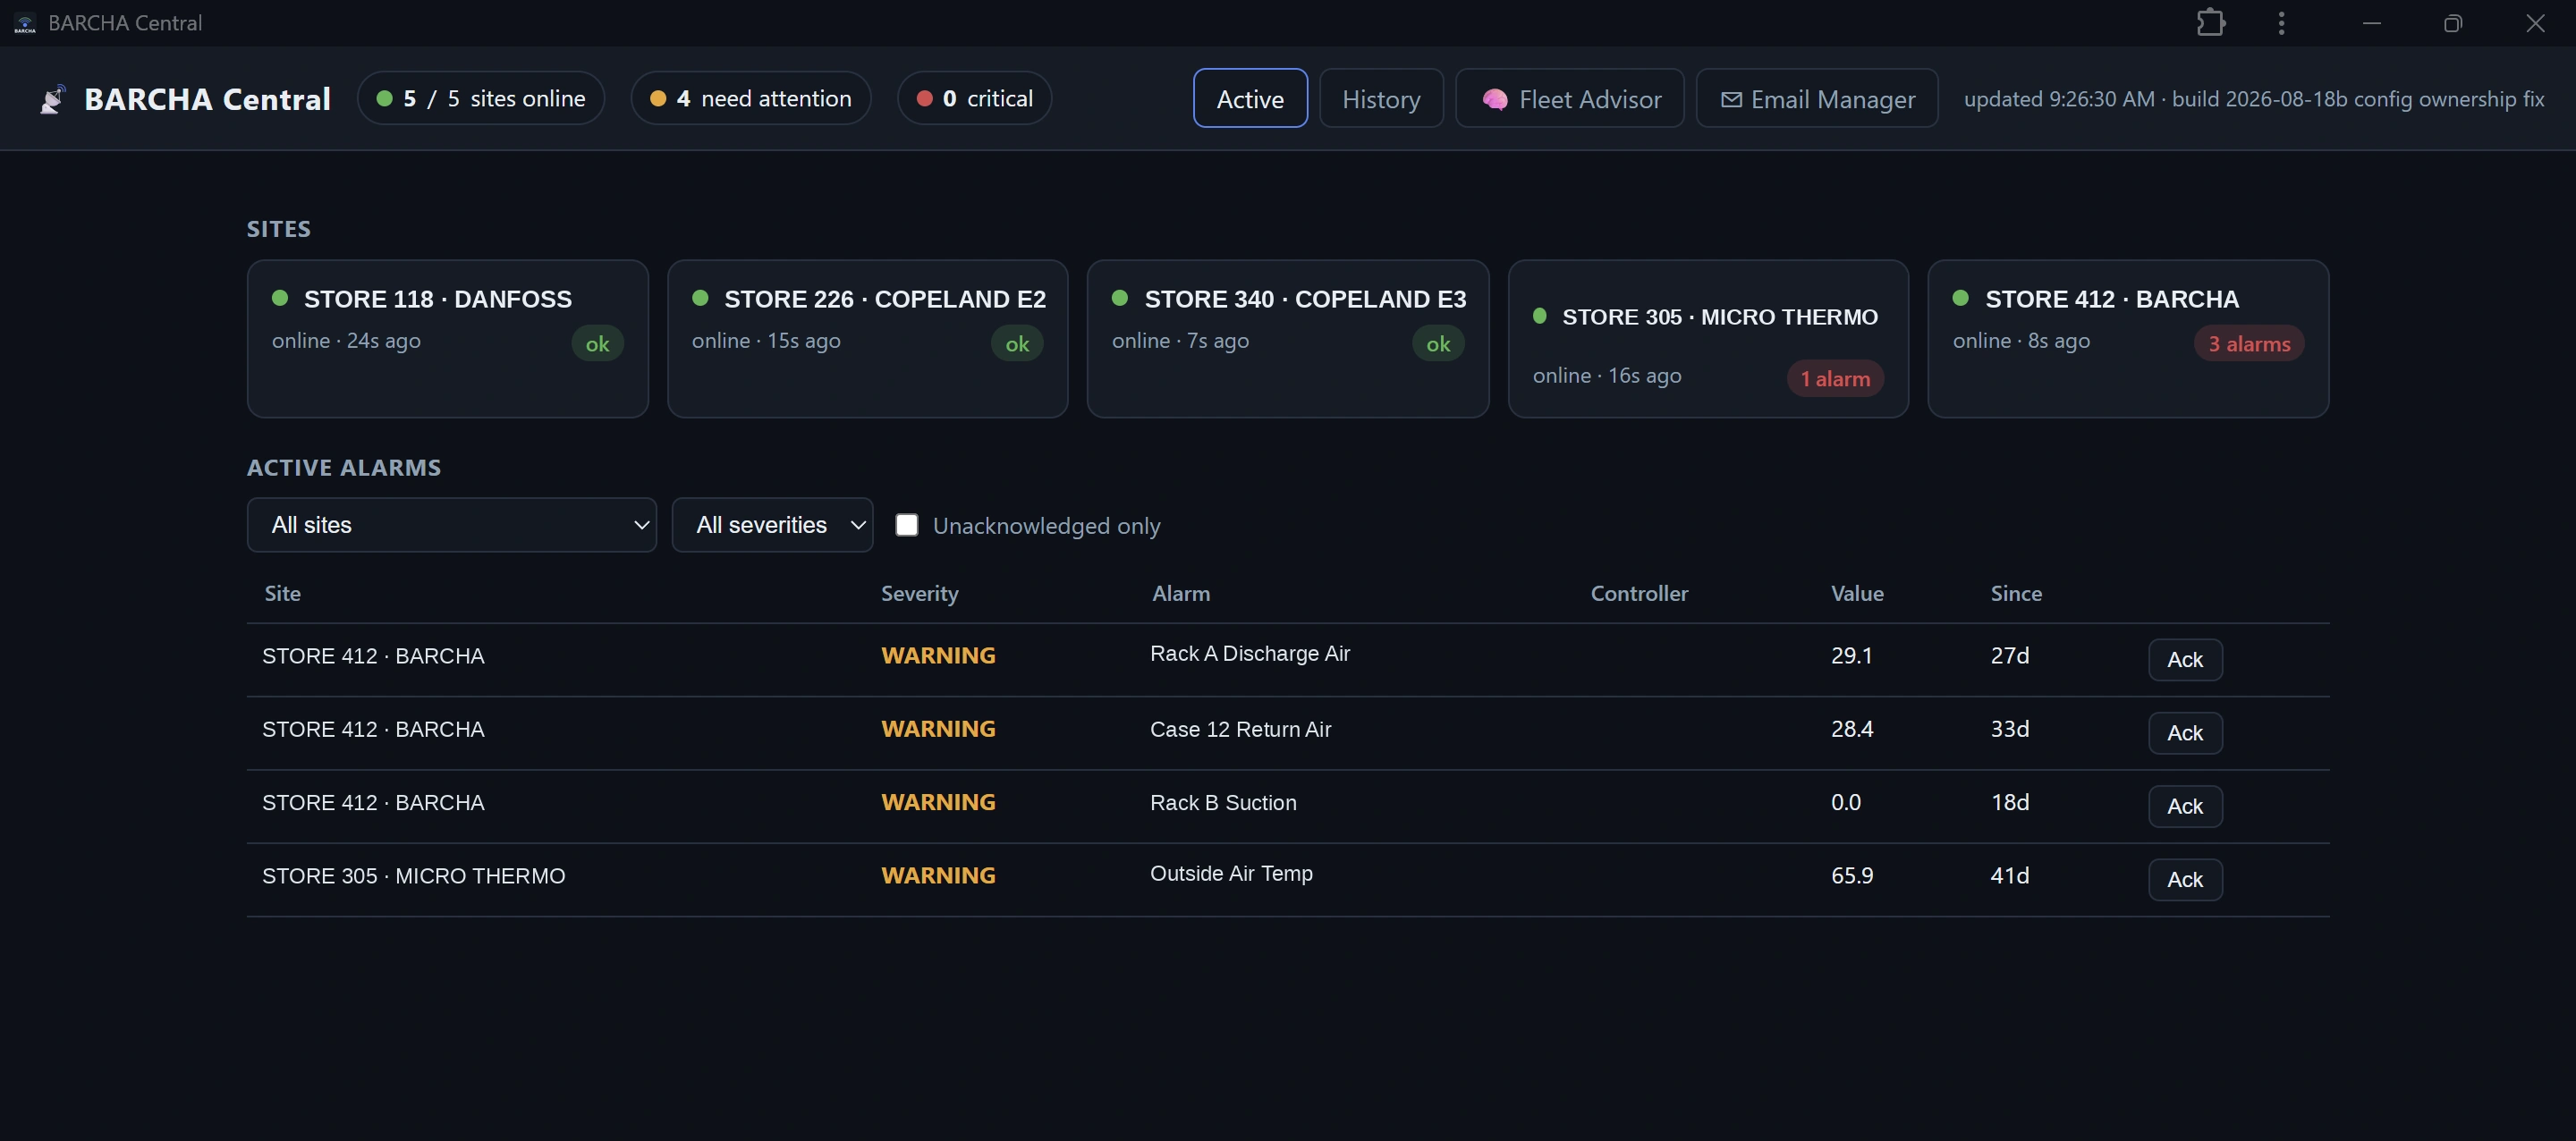Open the three-dot window menu
Viewport: 2576px width, 1141px height.
pyautogui.click(x=2281, y=23)
